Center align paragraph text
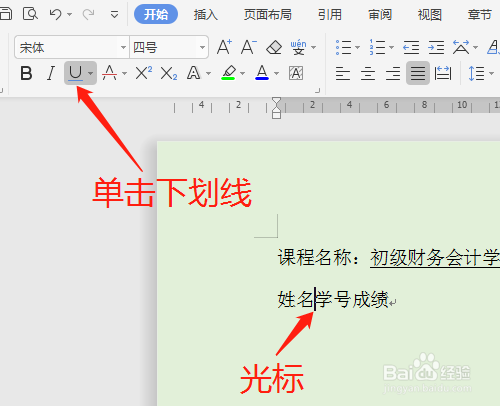This screenshot has height=406, width=500. pos(368,73)
